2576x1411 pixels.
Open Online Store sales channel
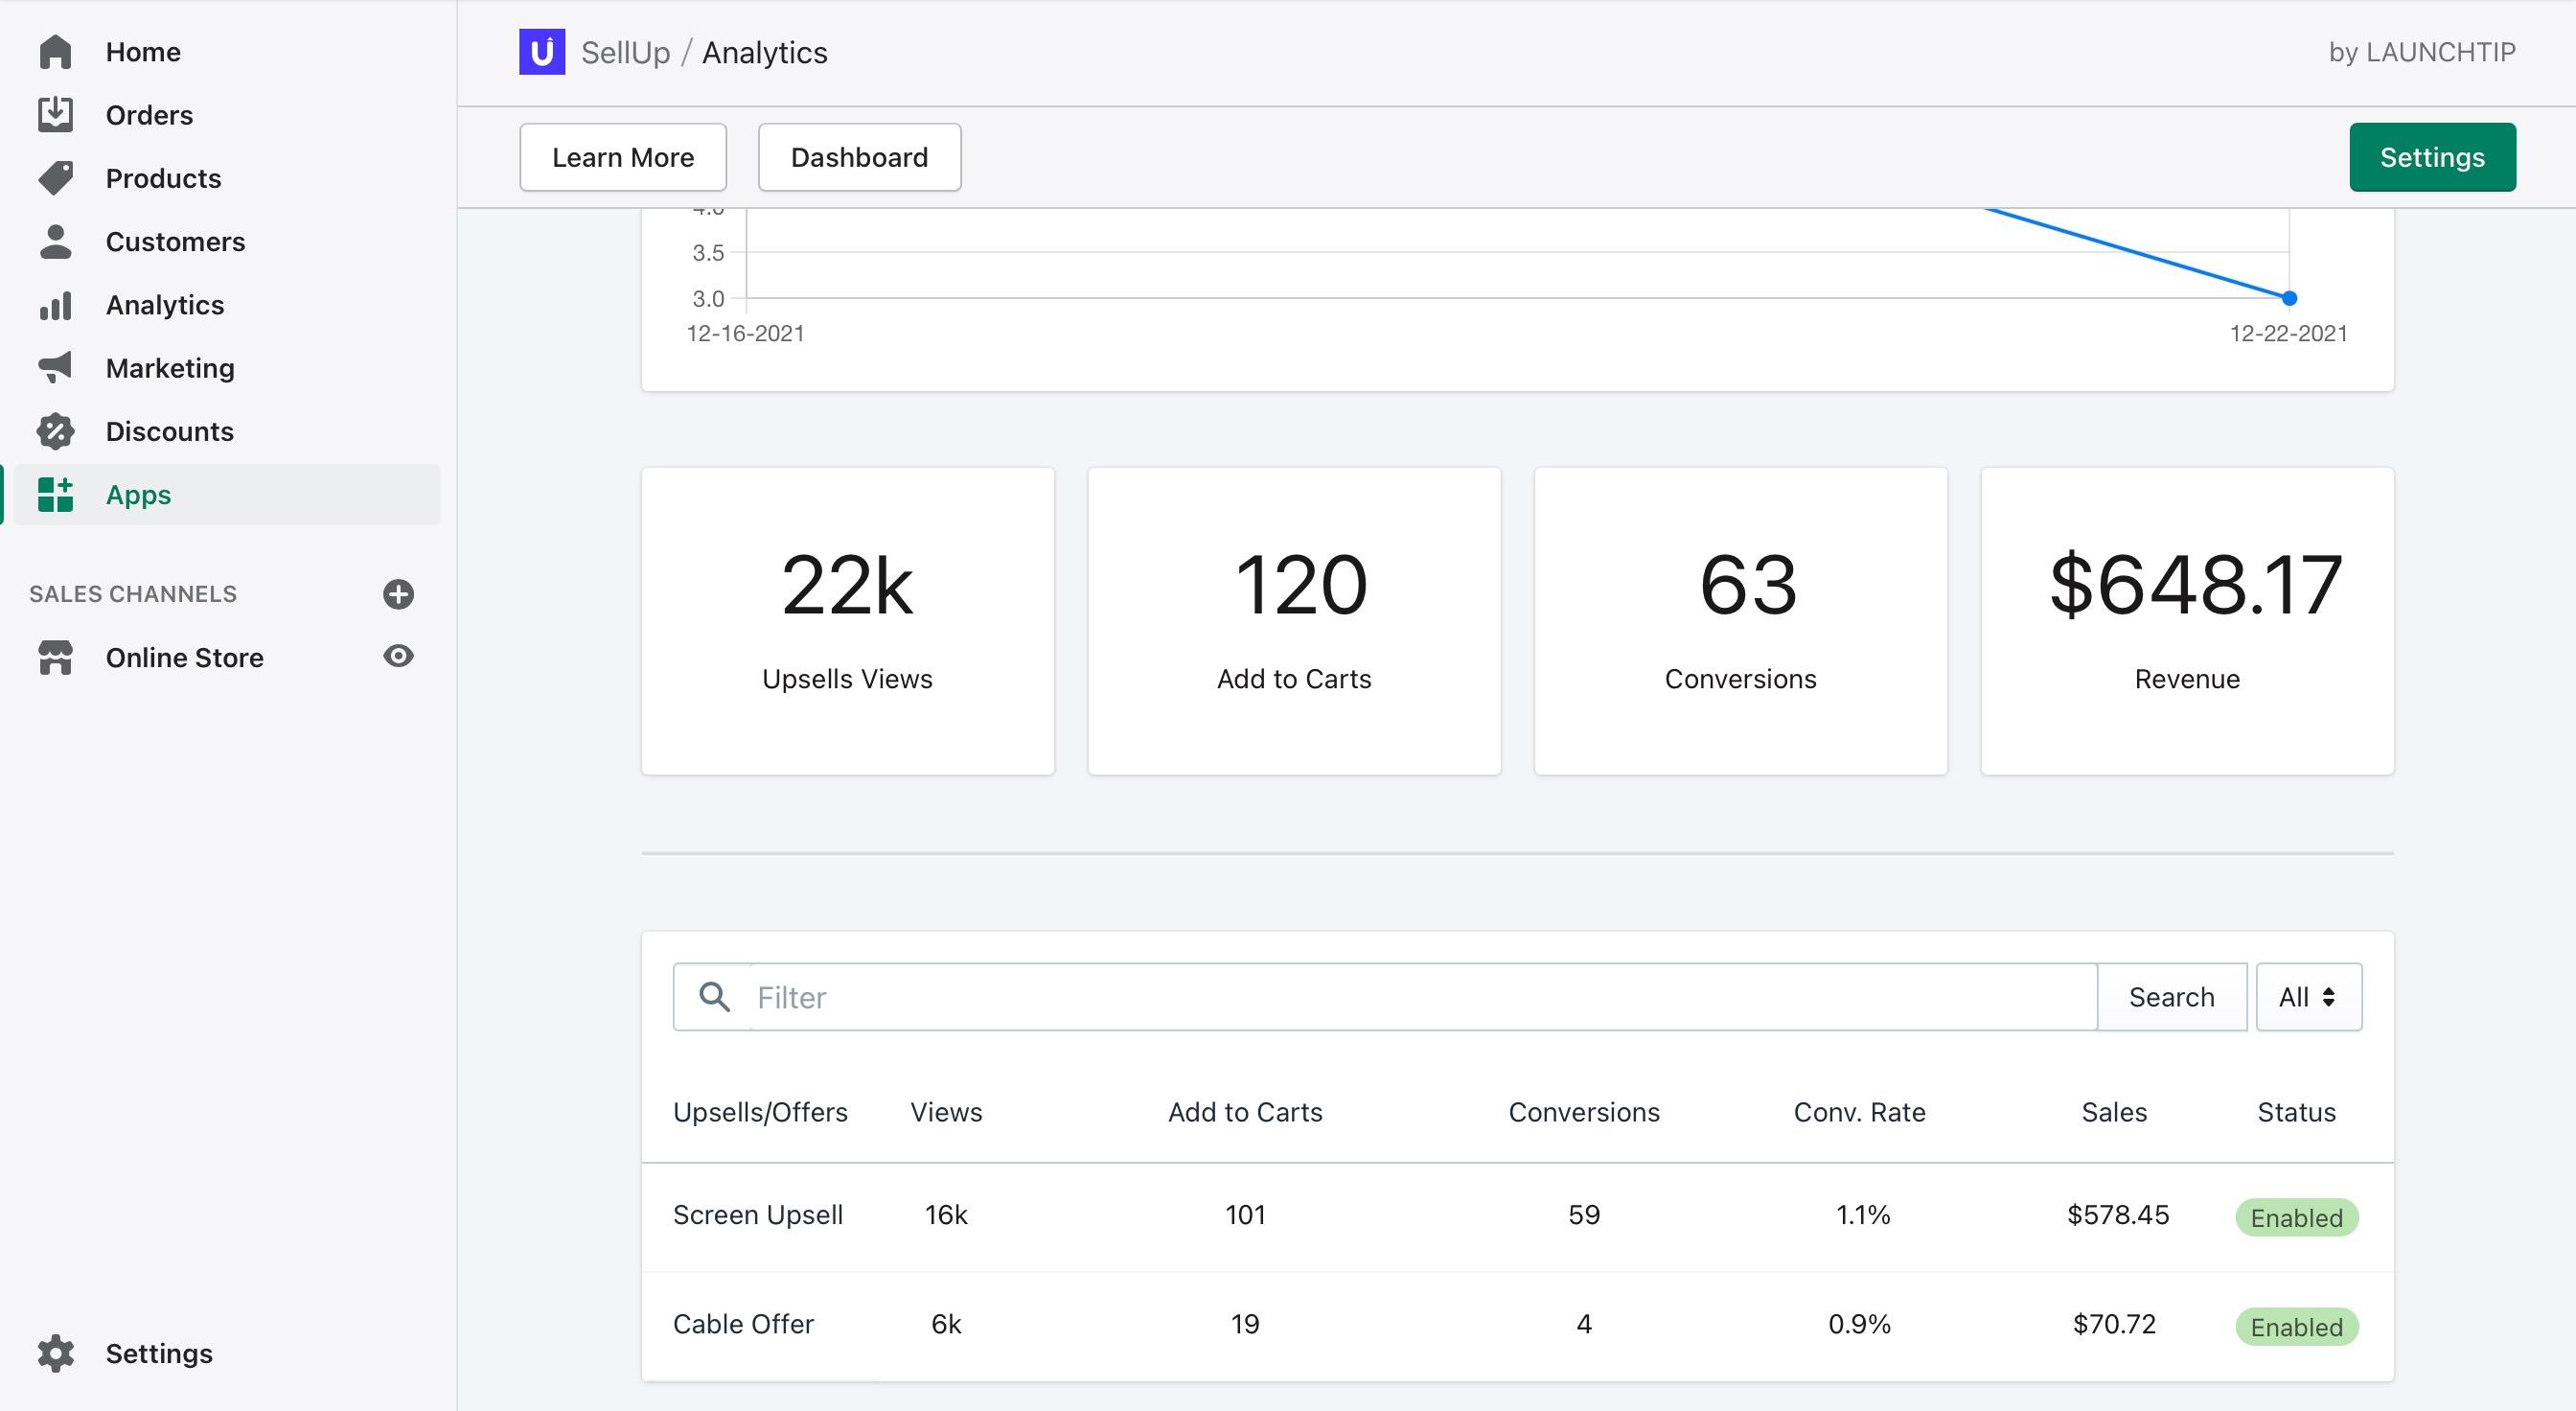tap(185, 657)
